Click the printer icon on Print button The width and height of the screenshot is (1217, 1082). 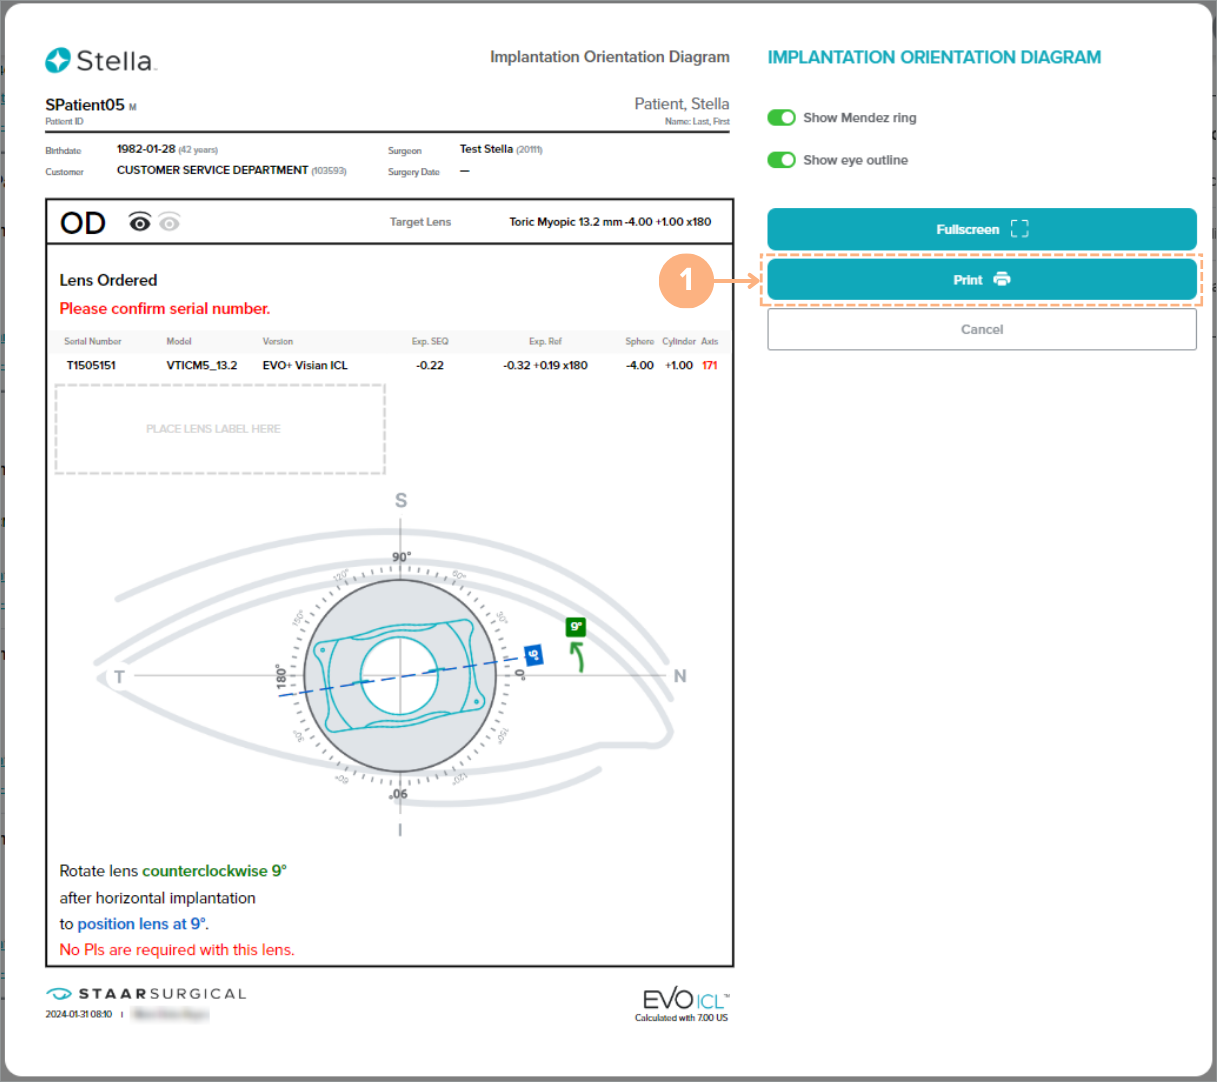[x=1002, y=280]
